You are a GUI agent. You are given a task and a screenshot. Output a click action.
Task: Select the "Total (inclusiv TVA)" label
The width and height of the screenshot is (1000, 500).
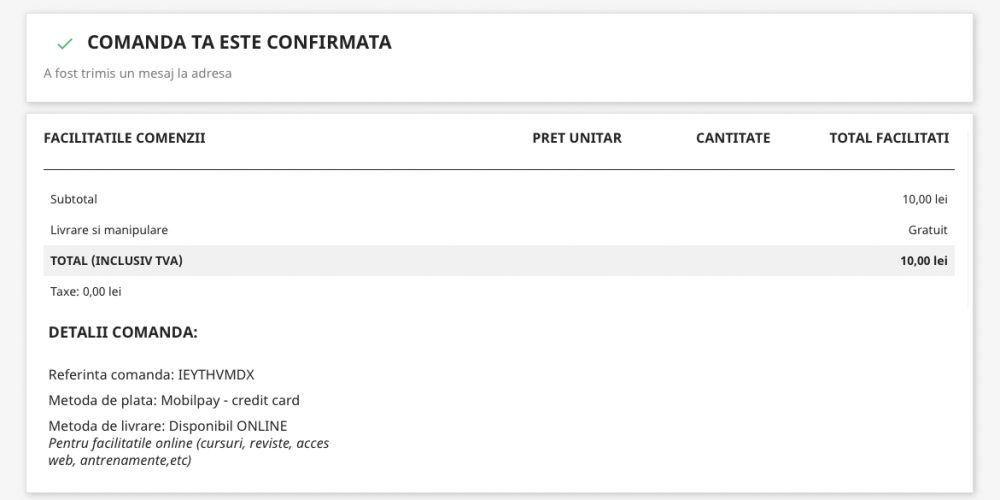click(117, 261)
